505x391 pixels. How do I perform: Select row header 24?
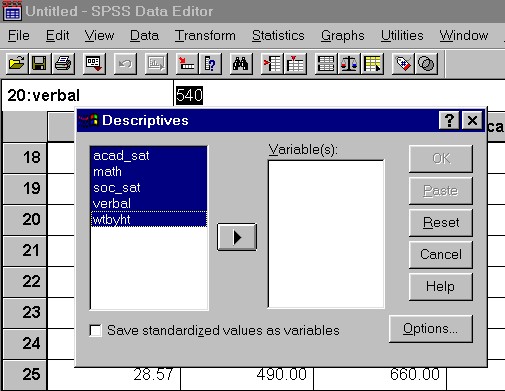25,344
